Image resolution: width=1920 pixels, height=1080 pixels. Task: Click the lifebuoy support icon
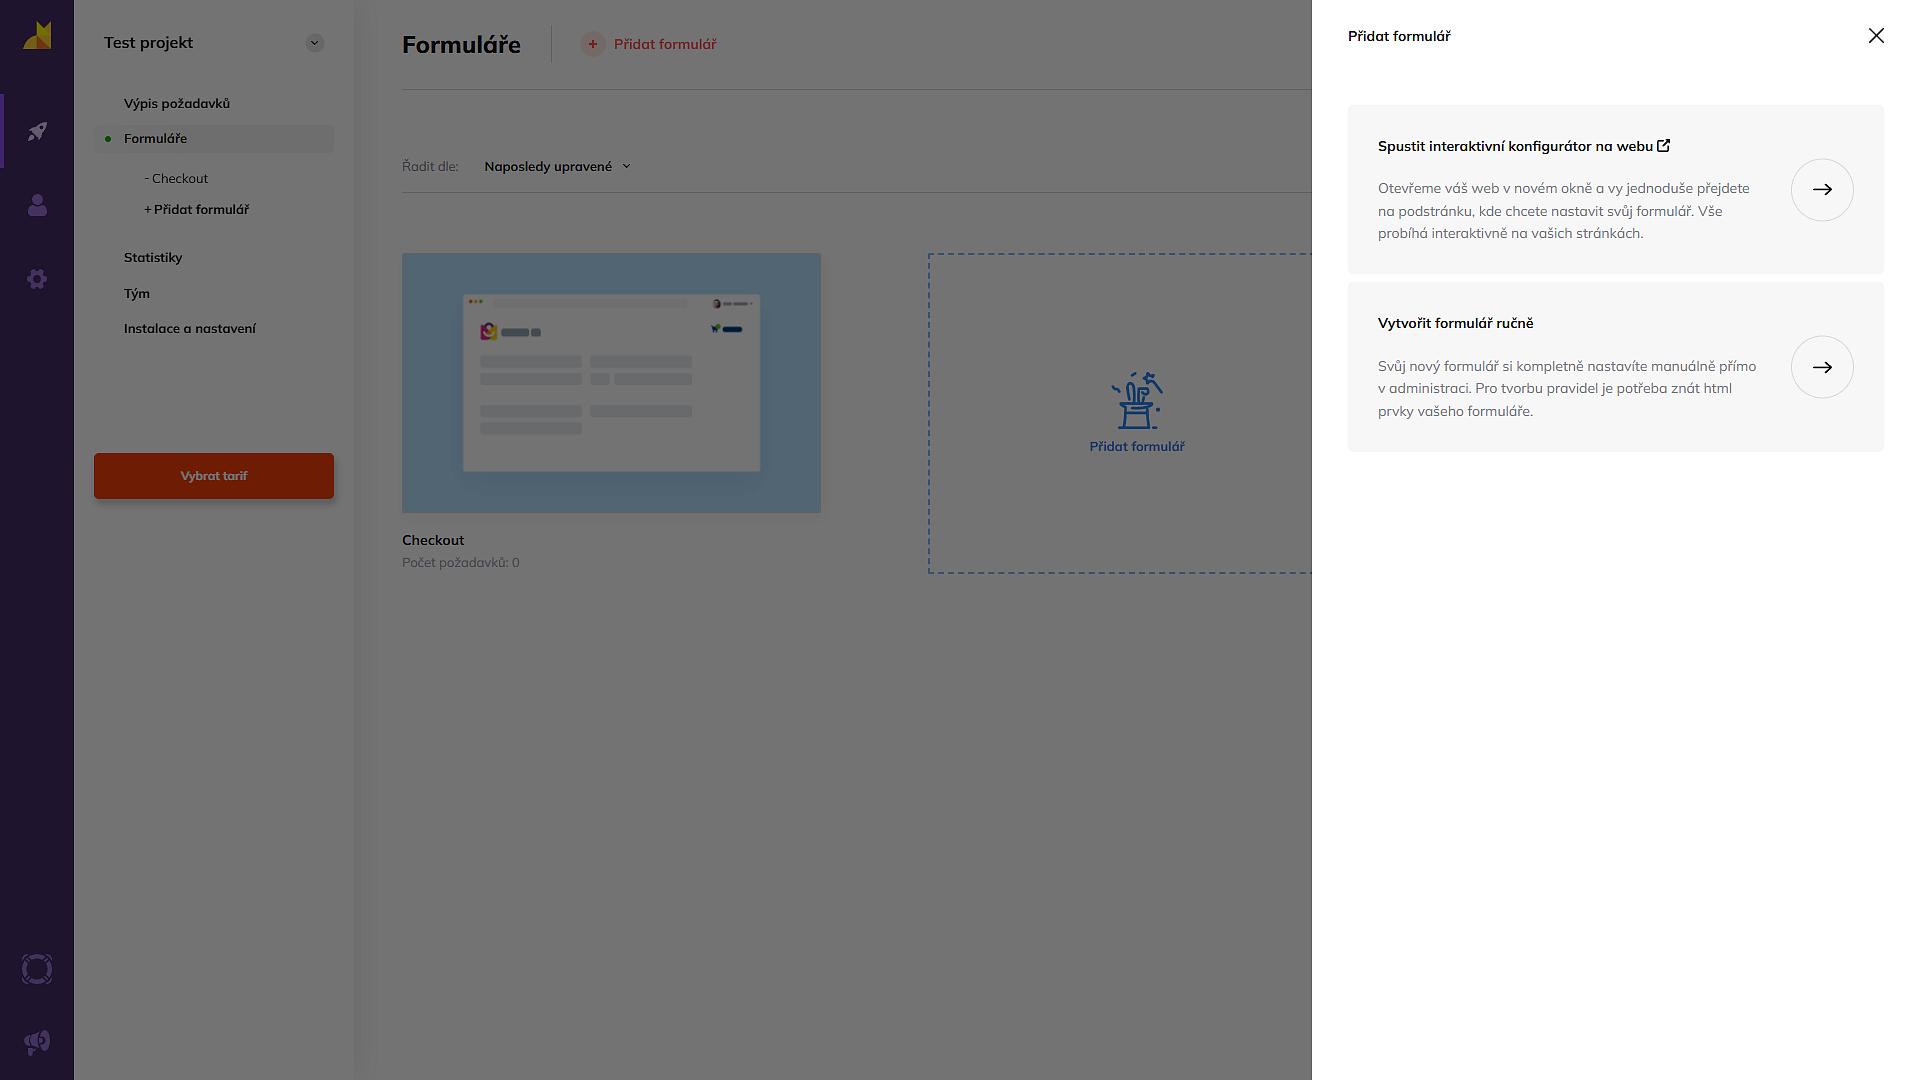pyautogui.click(x=37, y=969)
